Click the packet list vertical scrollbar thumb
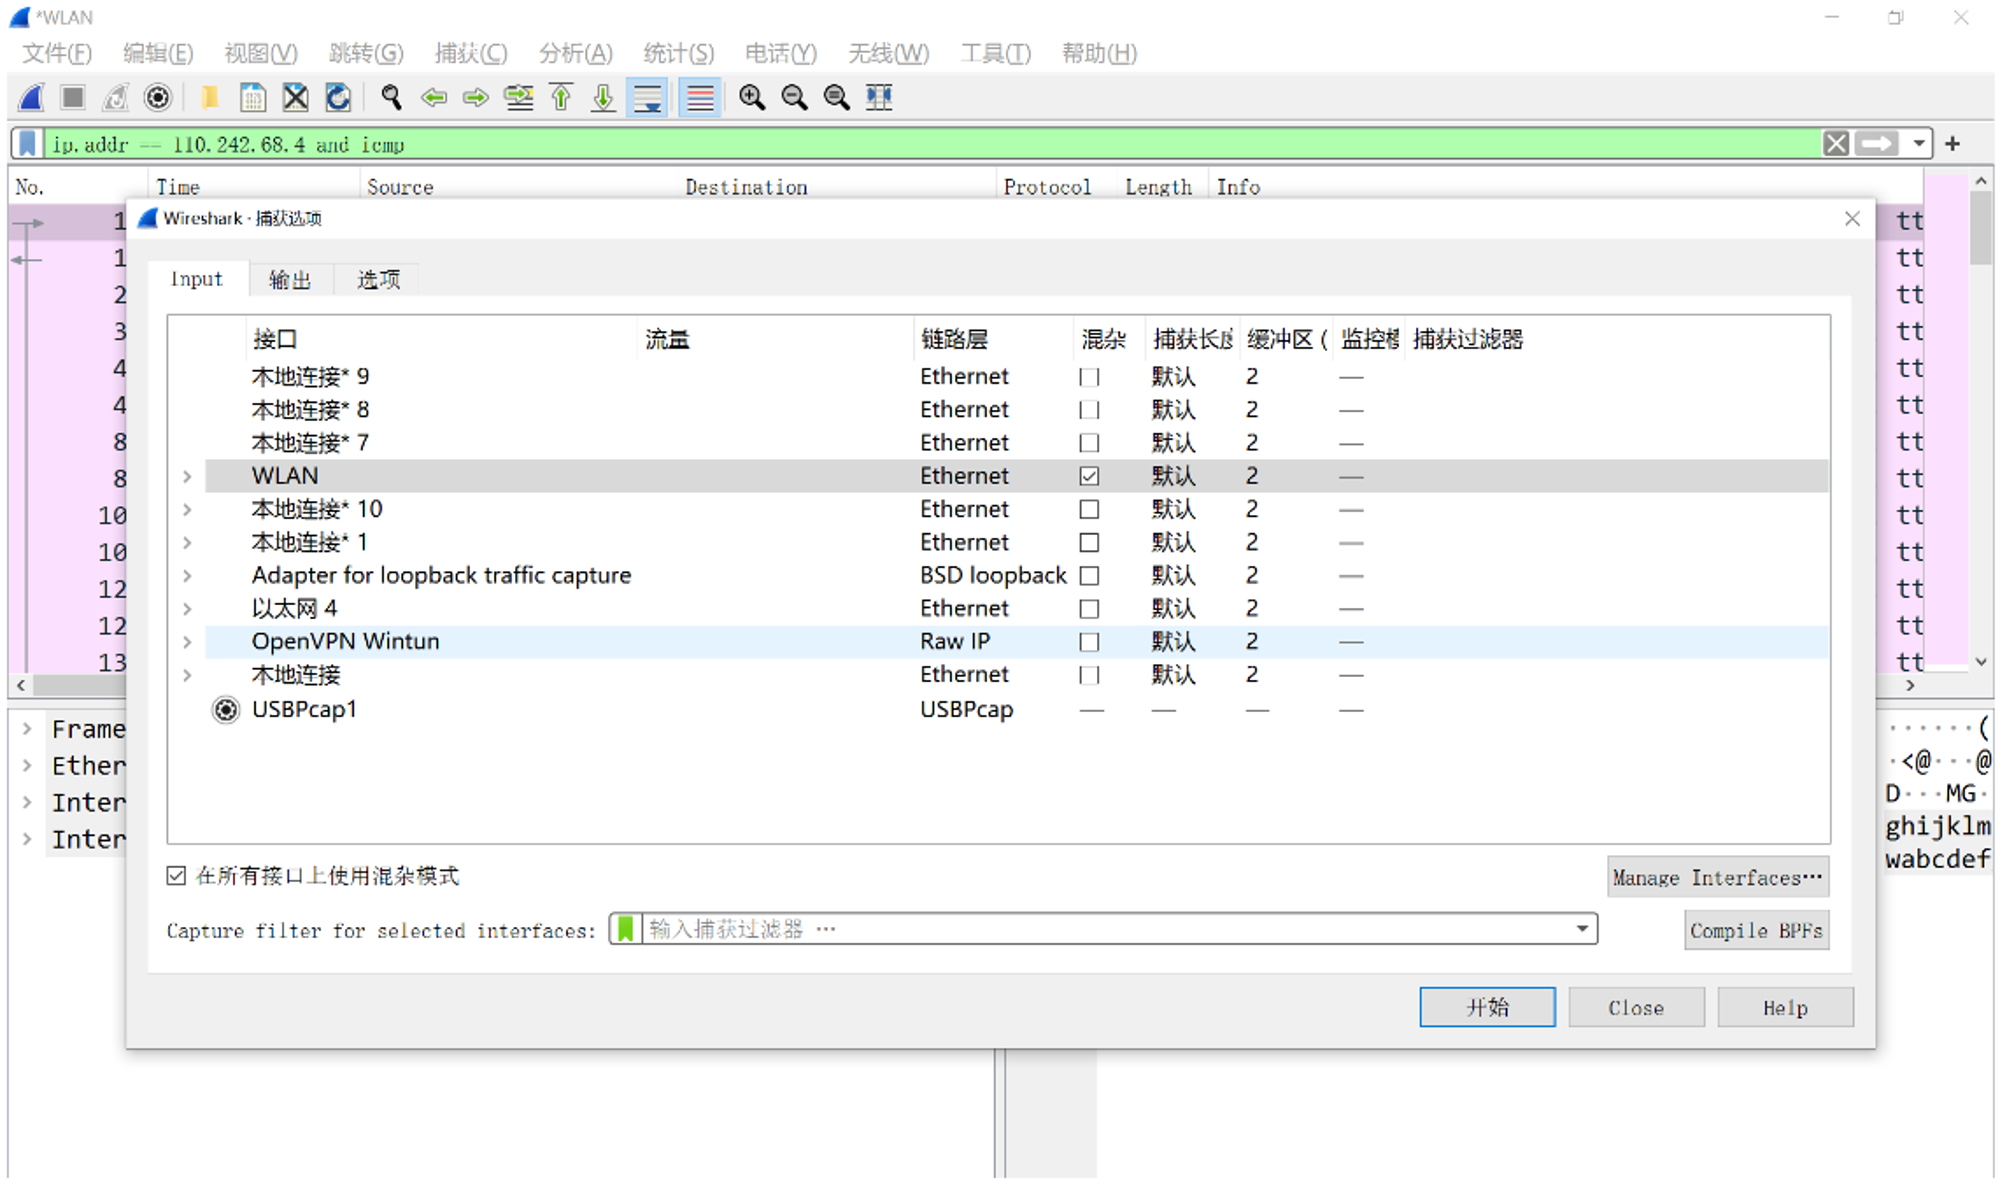 [1981, 227]
